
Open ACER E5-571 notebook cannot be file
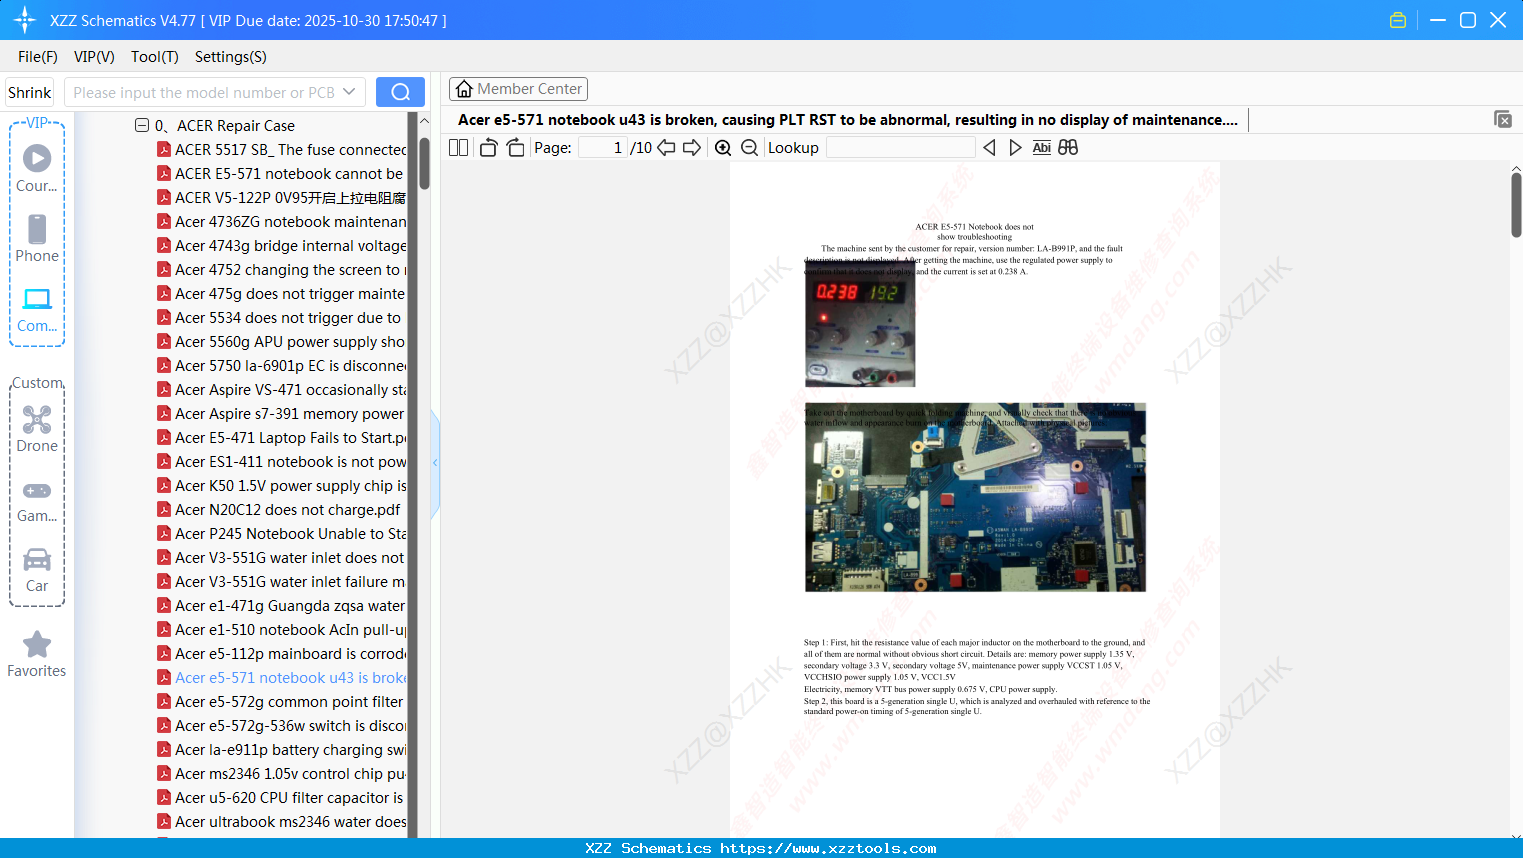coord(281,173)
